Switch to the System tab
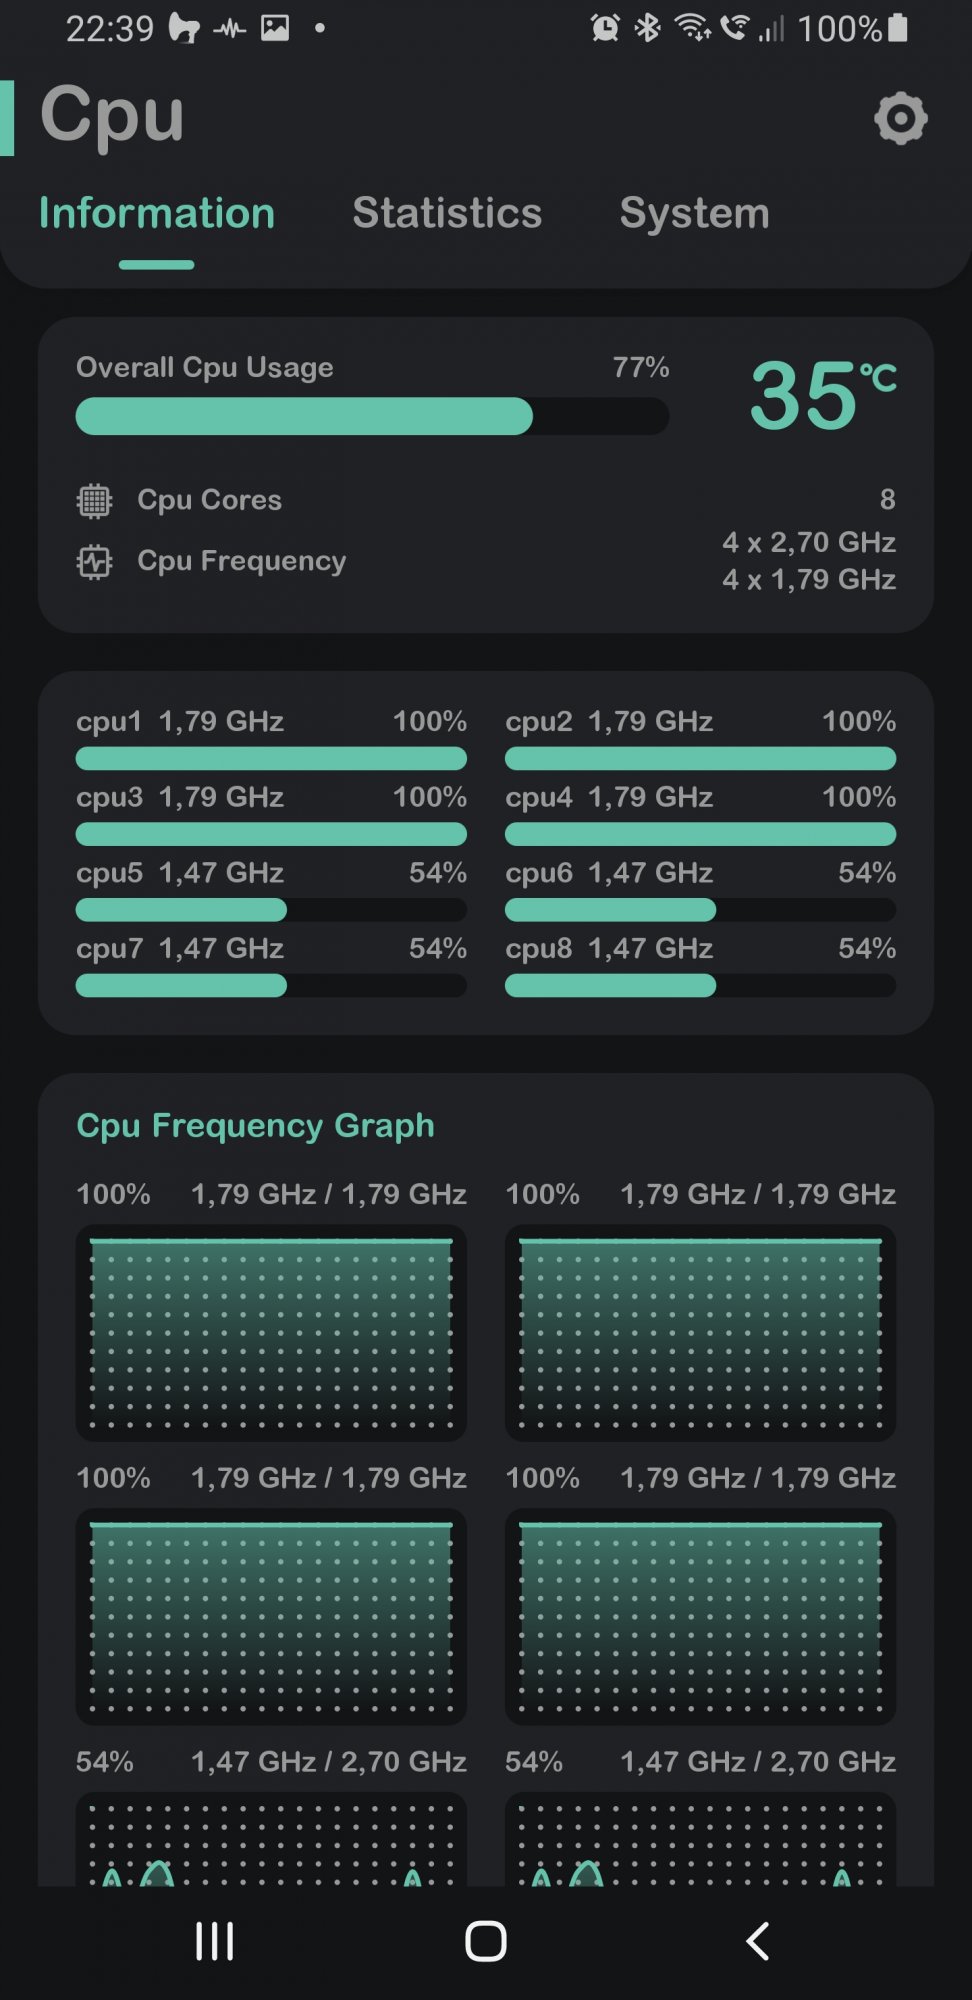The height and width of the screenshot is (2000, 972). pos(694,213)
